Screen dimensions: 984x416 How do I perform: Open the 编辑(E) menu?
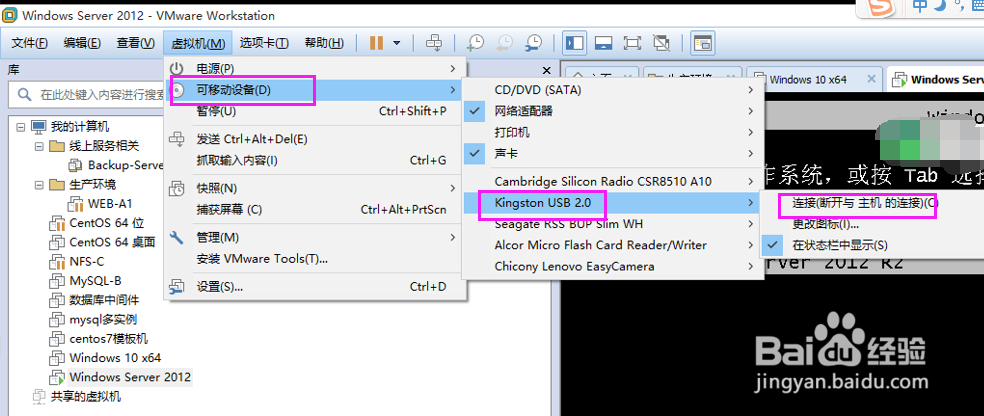(x=82, y=43)
